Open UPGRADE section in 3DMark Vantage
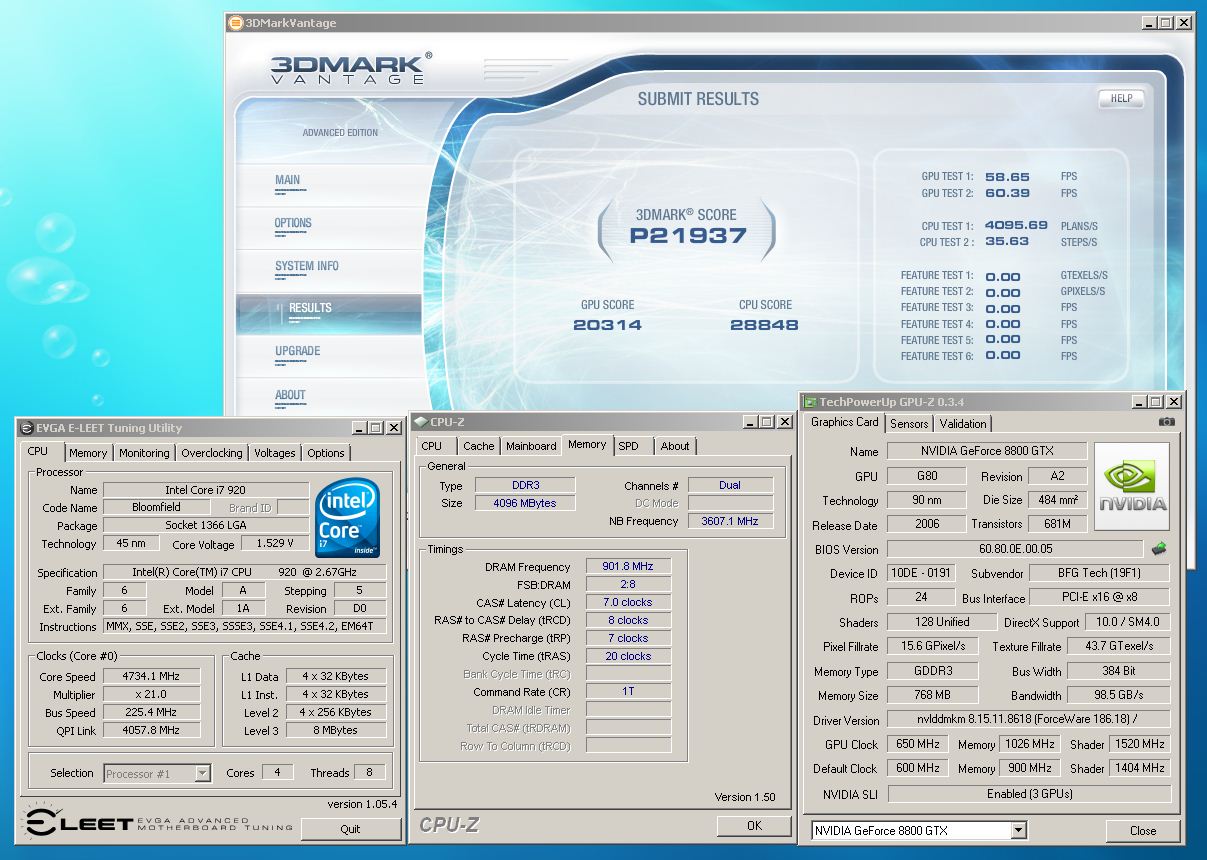 point(298,352)
